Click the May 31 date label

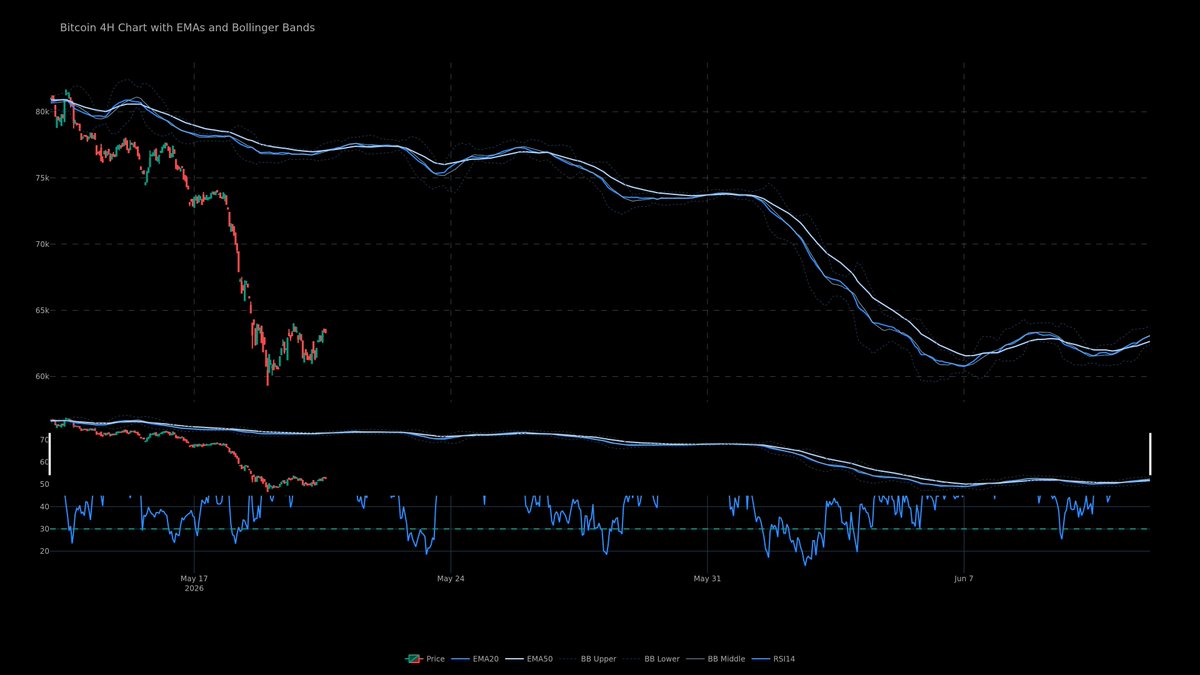coord(707,579)
